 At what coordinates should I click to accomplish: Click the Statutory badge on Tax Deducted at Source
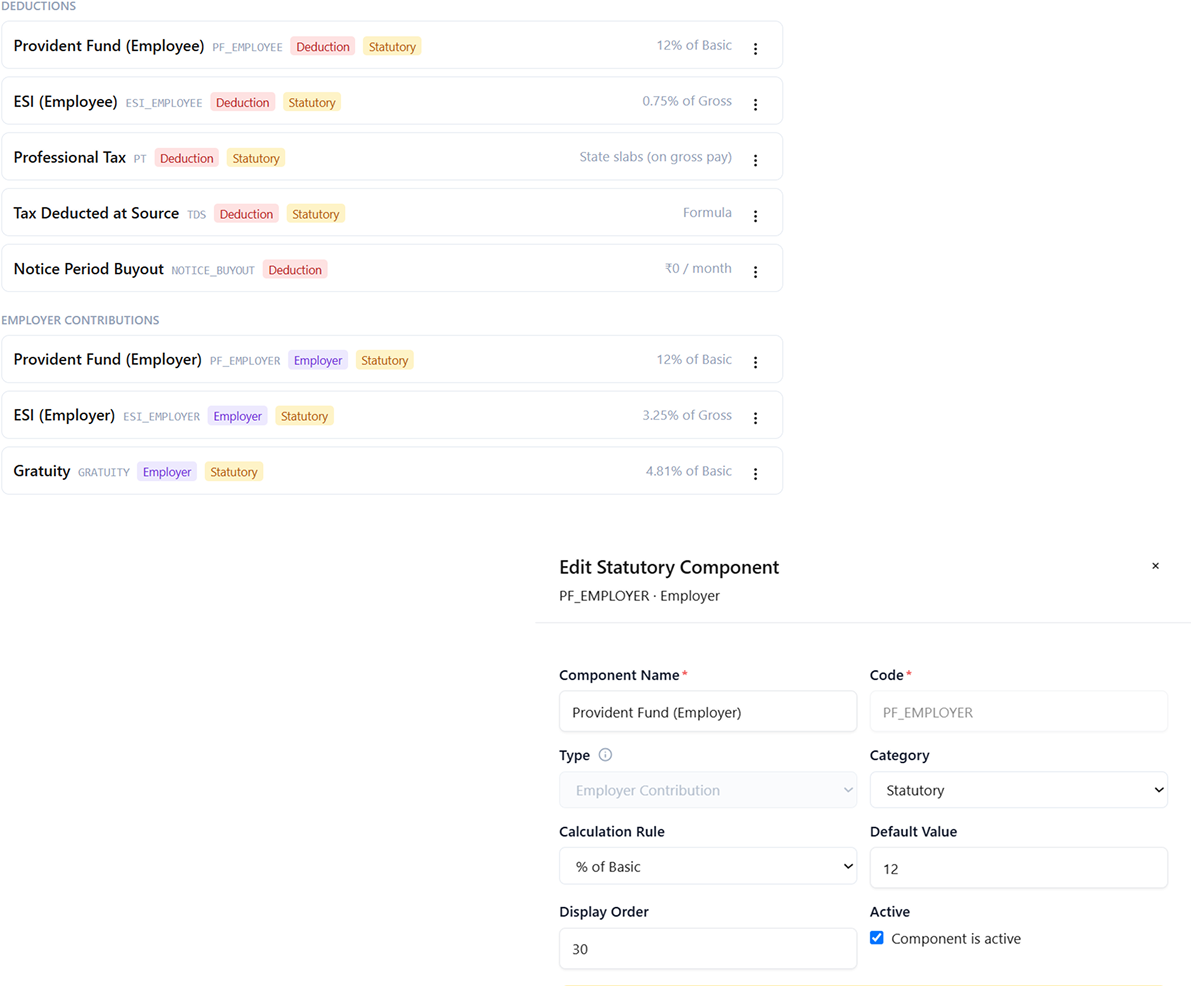click(315, 214)
